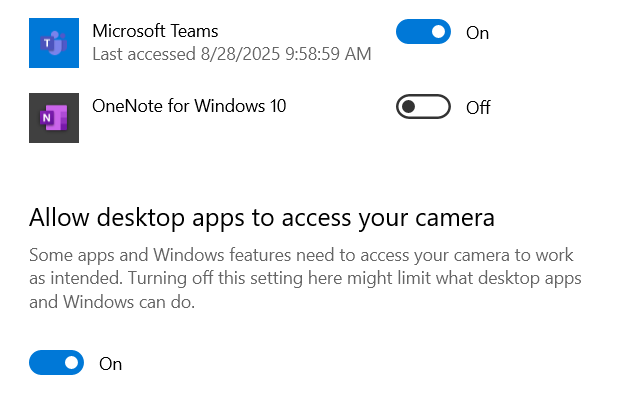618x395 pixels.
Task: Click the OneNote for Windows 10 icon
Action: [x=54, y=118]
